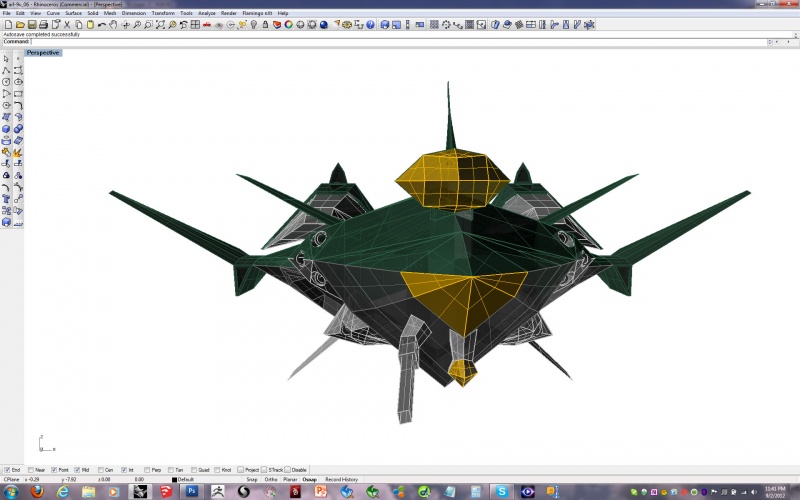
Task: Click the four-viewport layout icon
Action: point(195,24)
